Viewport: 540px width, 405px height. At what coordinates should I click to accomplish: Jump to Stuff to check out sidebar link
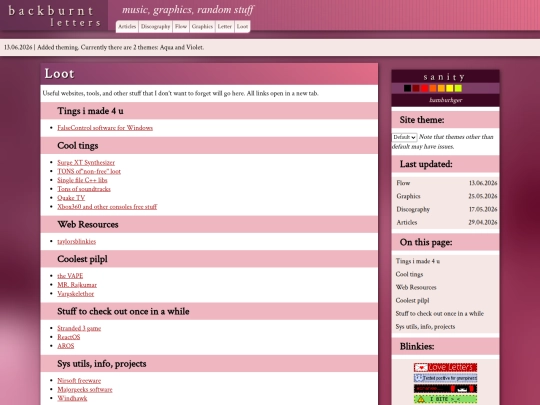click(x=440, y=314)
